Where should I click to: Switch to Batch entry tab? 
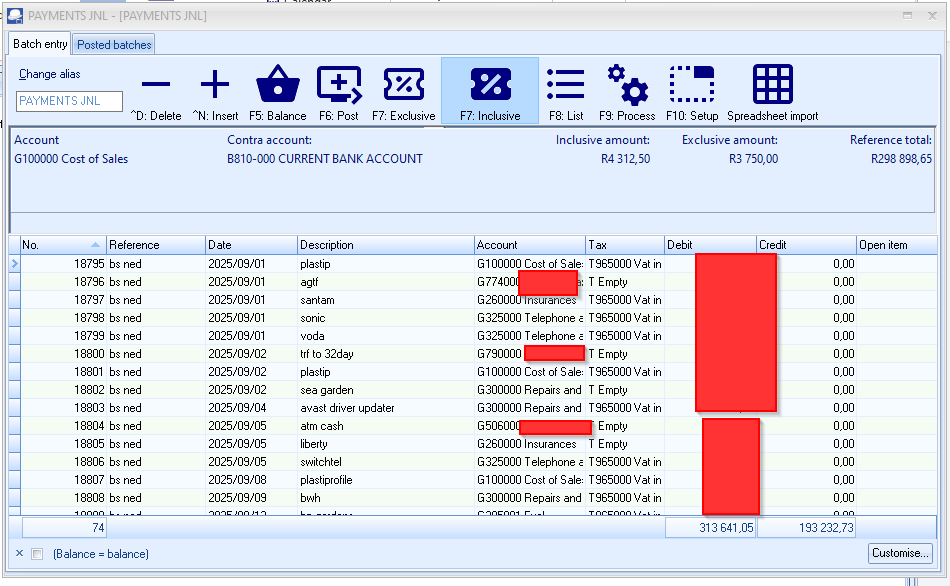tap(40, 44)
